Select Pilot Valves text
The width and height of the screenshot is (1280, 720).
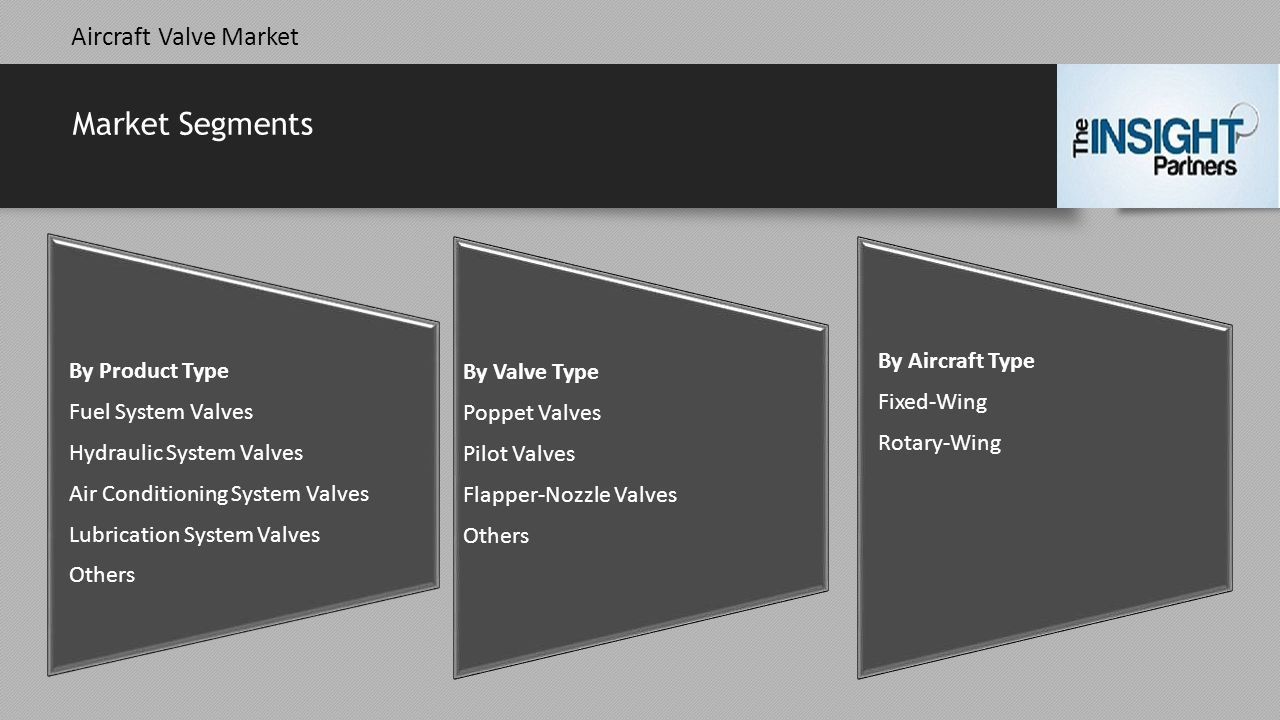tap(518, 454)
